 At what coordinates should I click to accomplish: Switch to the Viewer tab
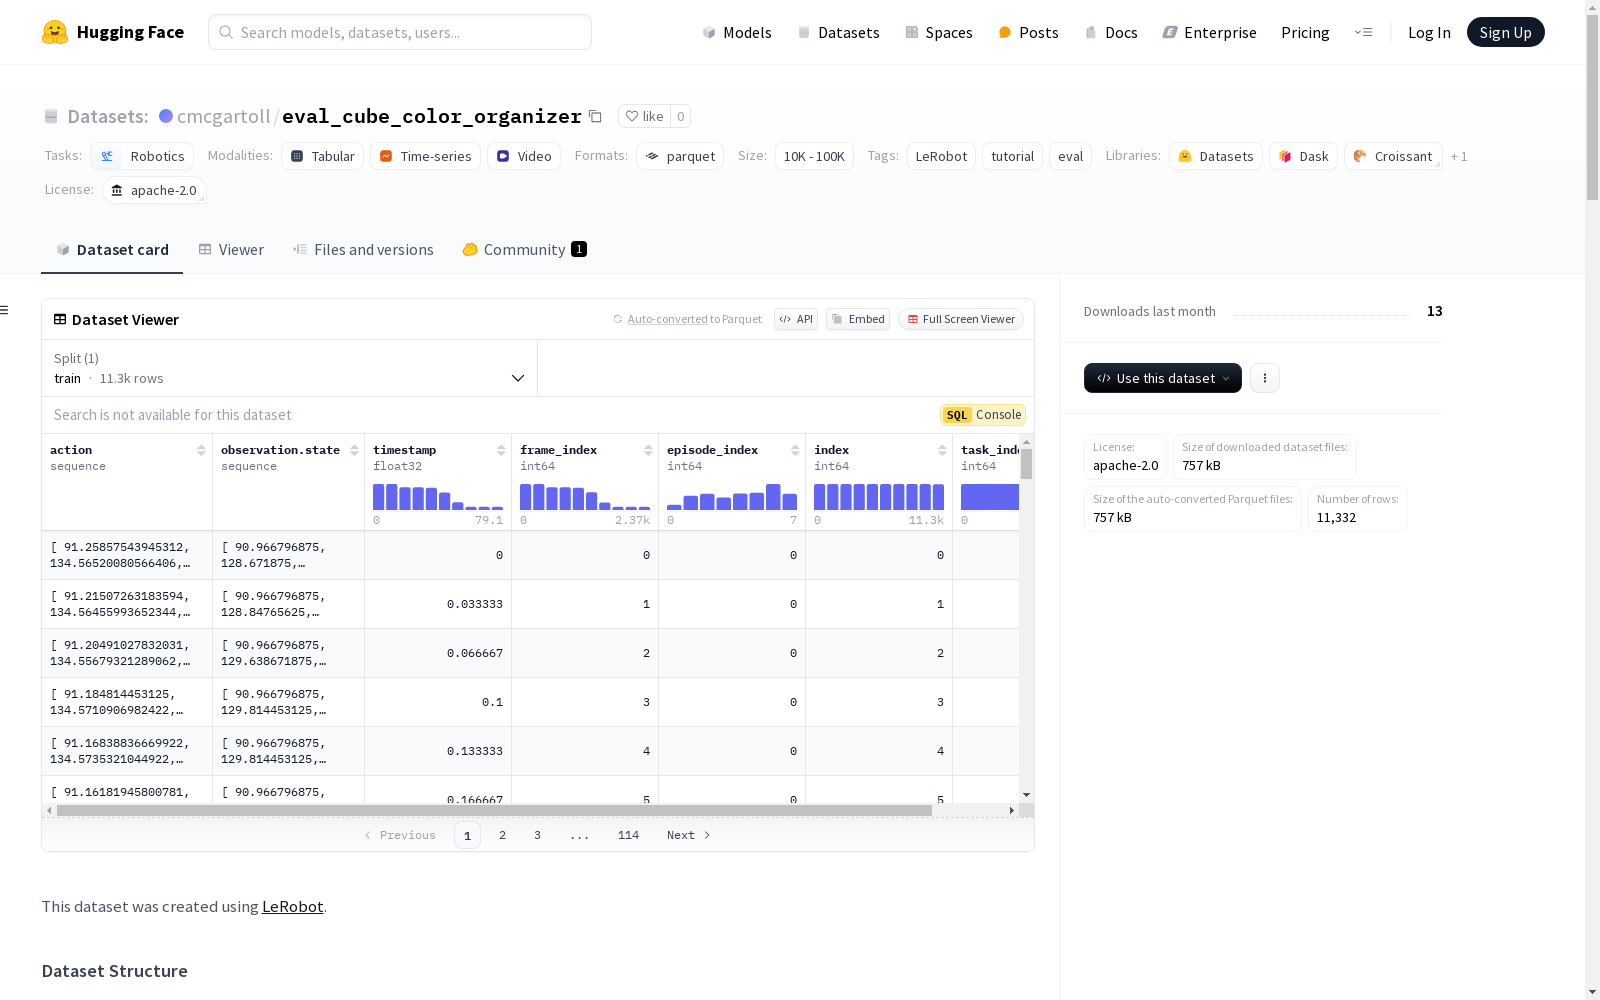pyautogui.click(x=231, y=250)
